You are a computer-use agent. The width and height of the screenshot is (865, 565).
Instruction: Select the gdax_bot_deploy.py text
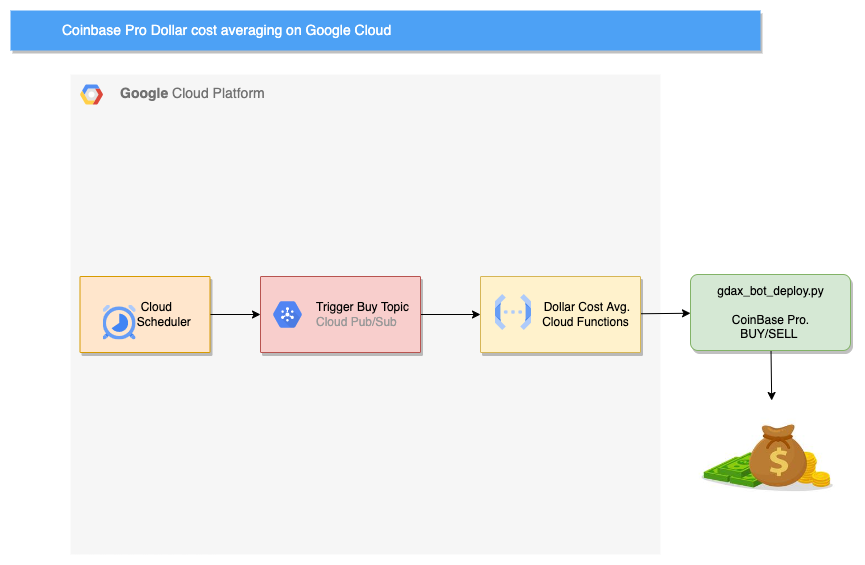pos(770,291)
